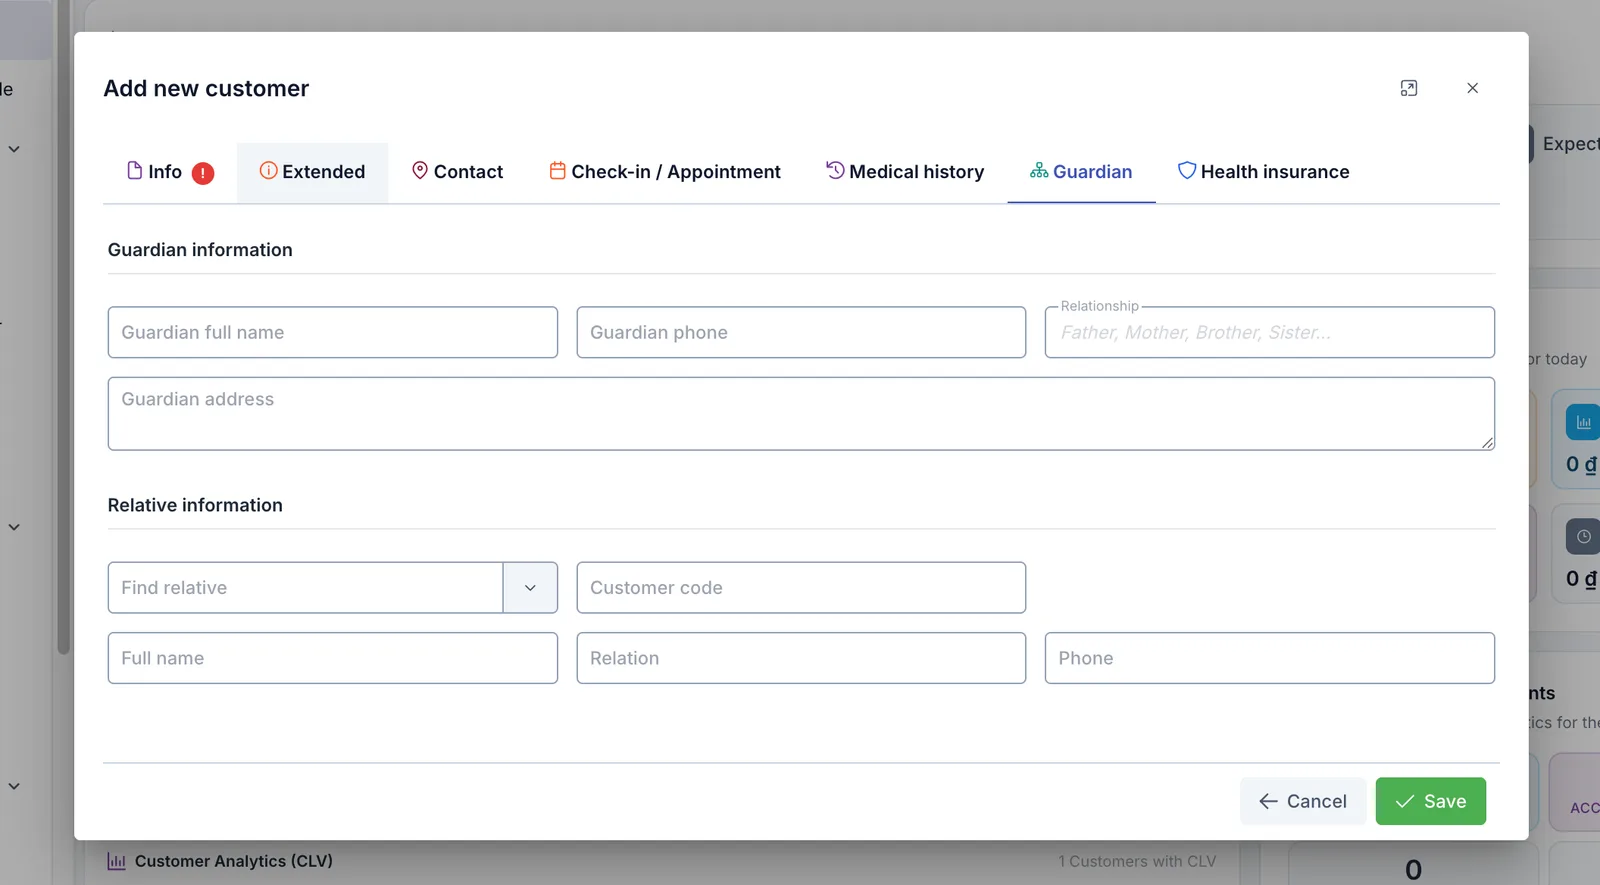
Task: Go to Check-in / Appointment tab
Action: 665,172
